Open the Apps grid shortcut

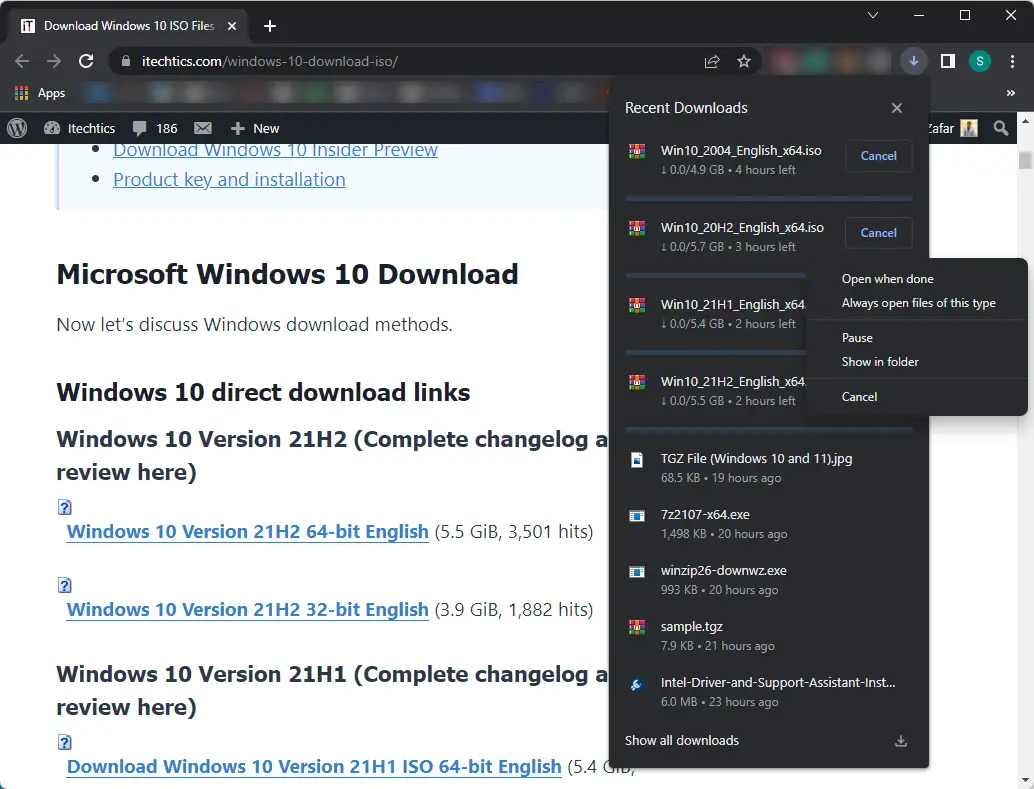coord(40,93)
